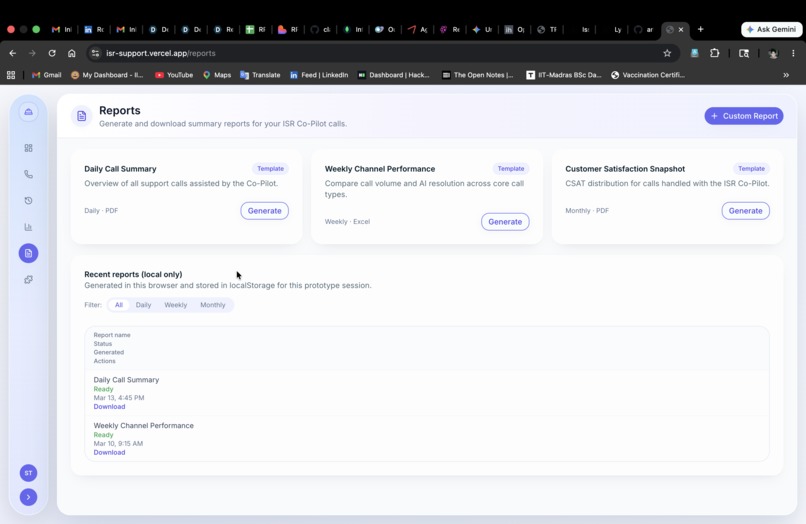Open the Vaccination Certifi... bookmark

648,75
